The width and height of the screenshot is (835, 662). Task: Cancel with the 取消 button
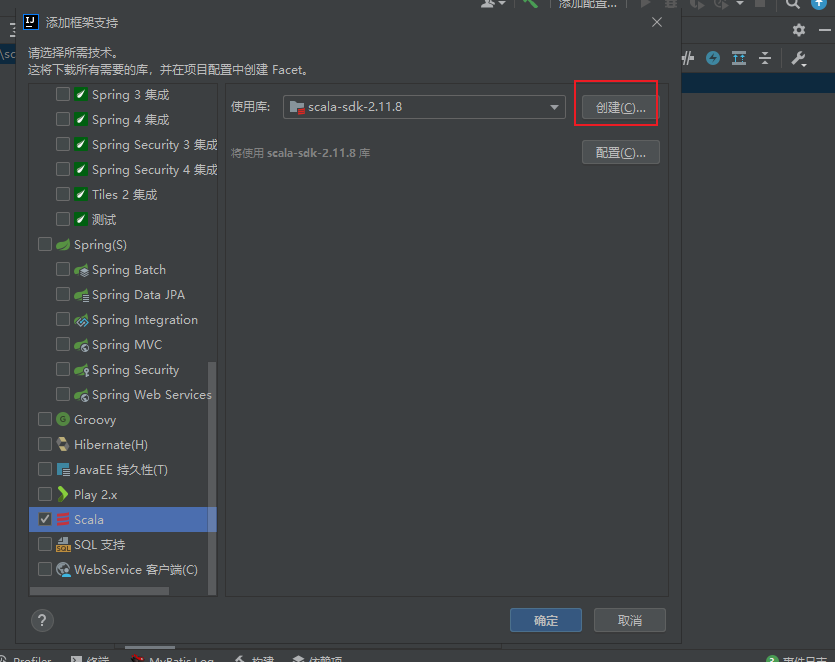(629, 620)
